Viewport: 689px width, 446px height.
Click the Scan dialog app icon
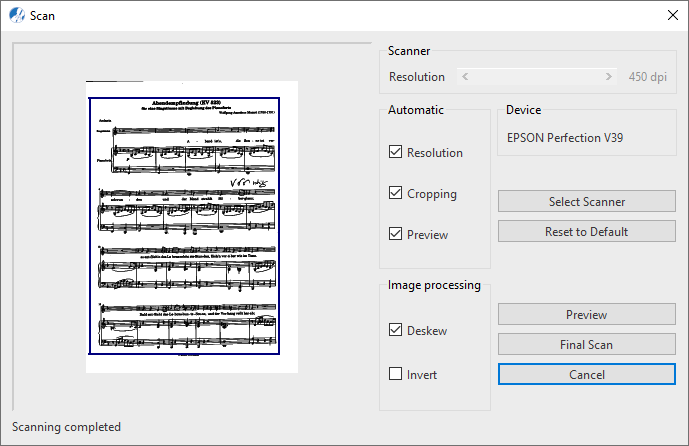click(x=17, y=15)
